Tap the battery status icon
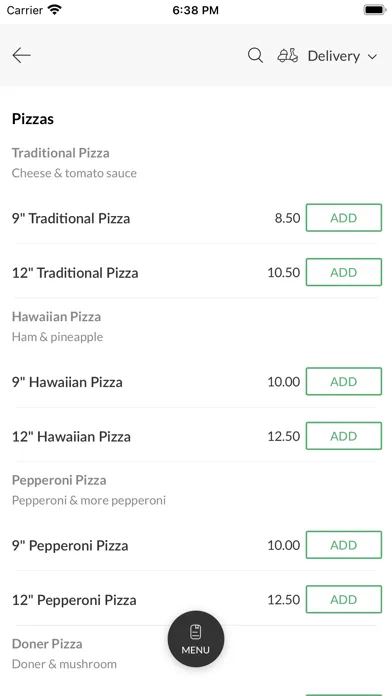Image resolution: width=392 pixels, height=696 pixels. pyautogui.click(x=375, y=10)
